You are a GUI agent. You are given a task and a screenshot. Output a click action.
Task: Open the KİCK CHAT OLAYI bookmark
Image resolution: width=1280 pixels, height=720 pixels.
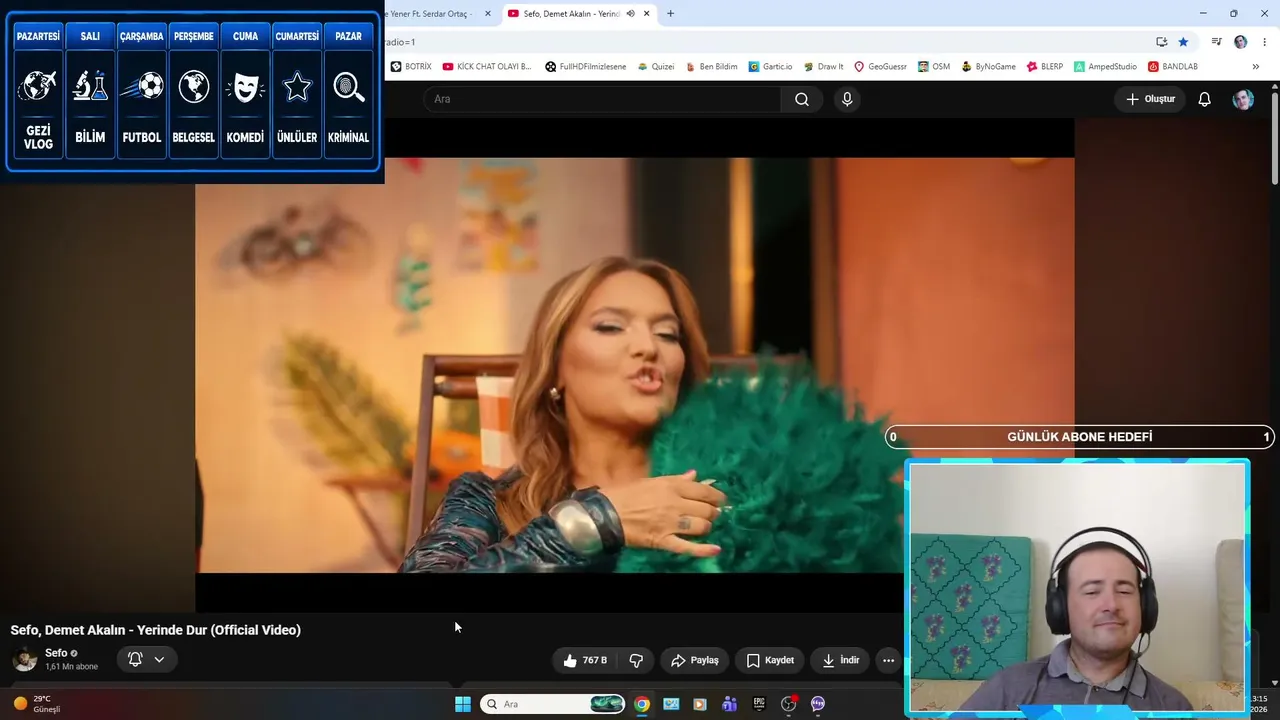(x=487, y=67)
